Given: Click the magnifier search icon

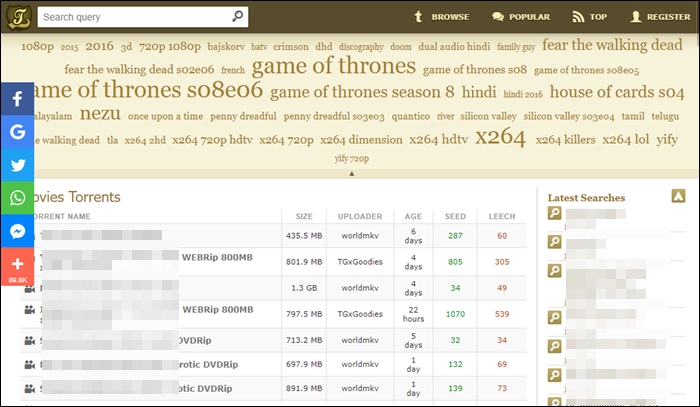Looking at the screenshot, I should [x=238, y=16].
